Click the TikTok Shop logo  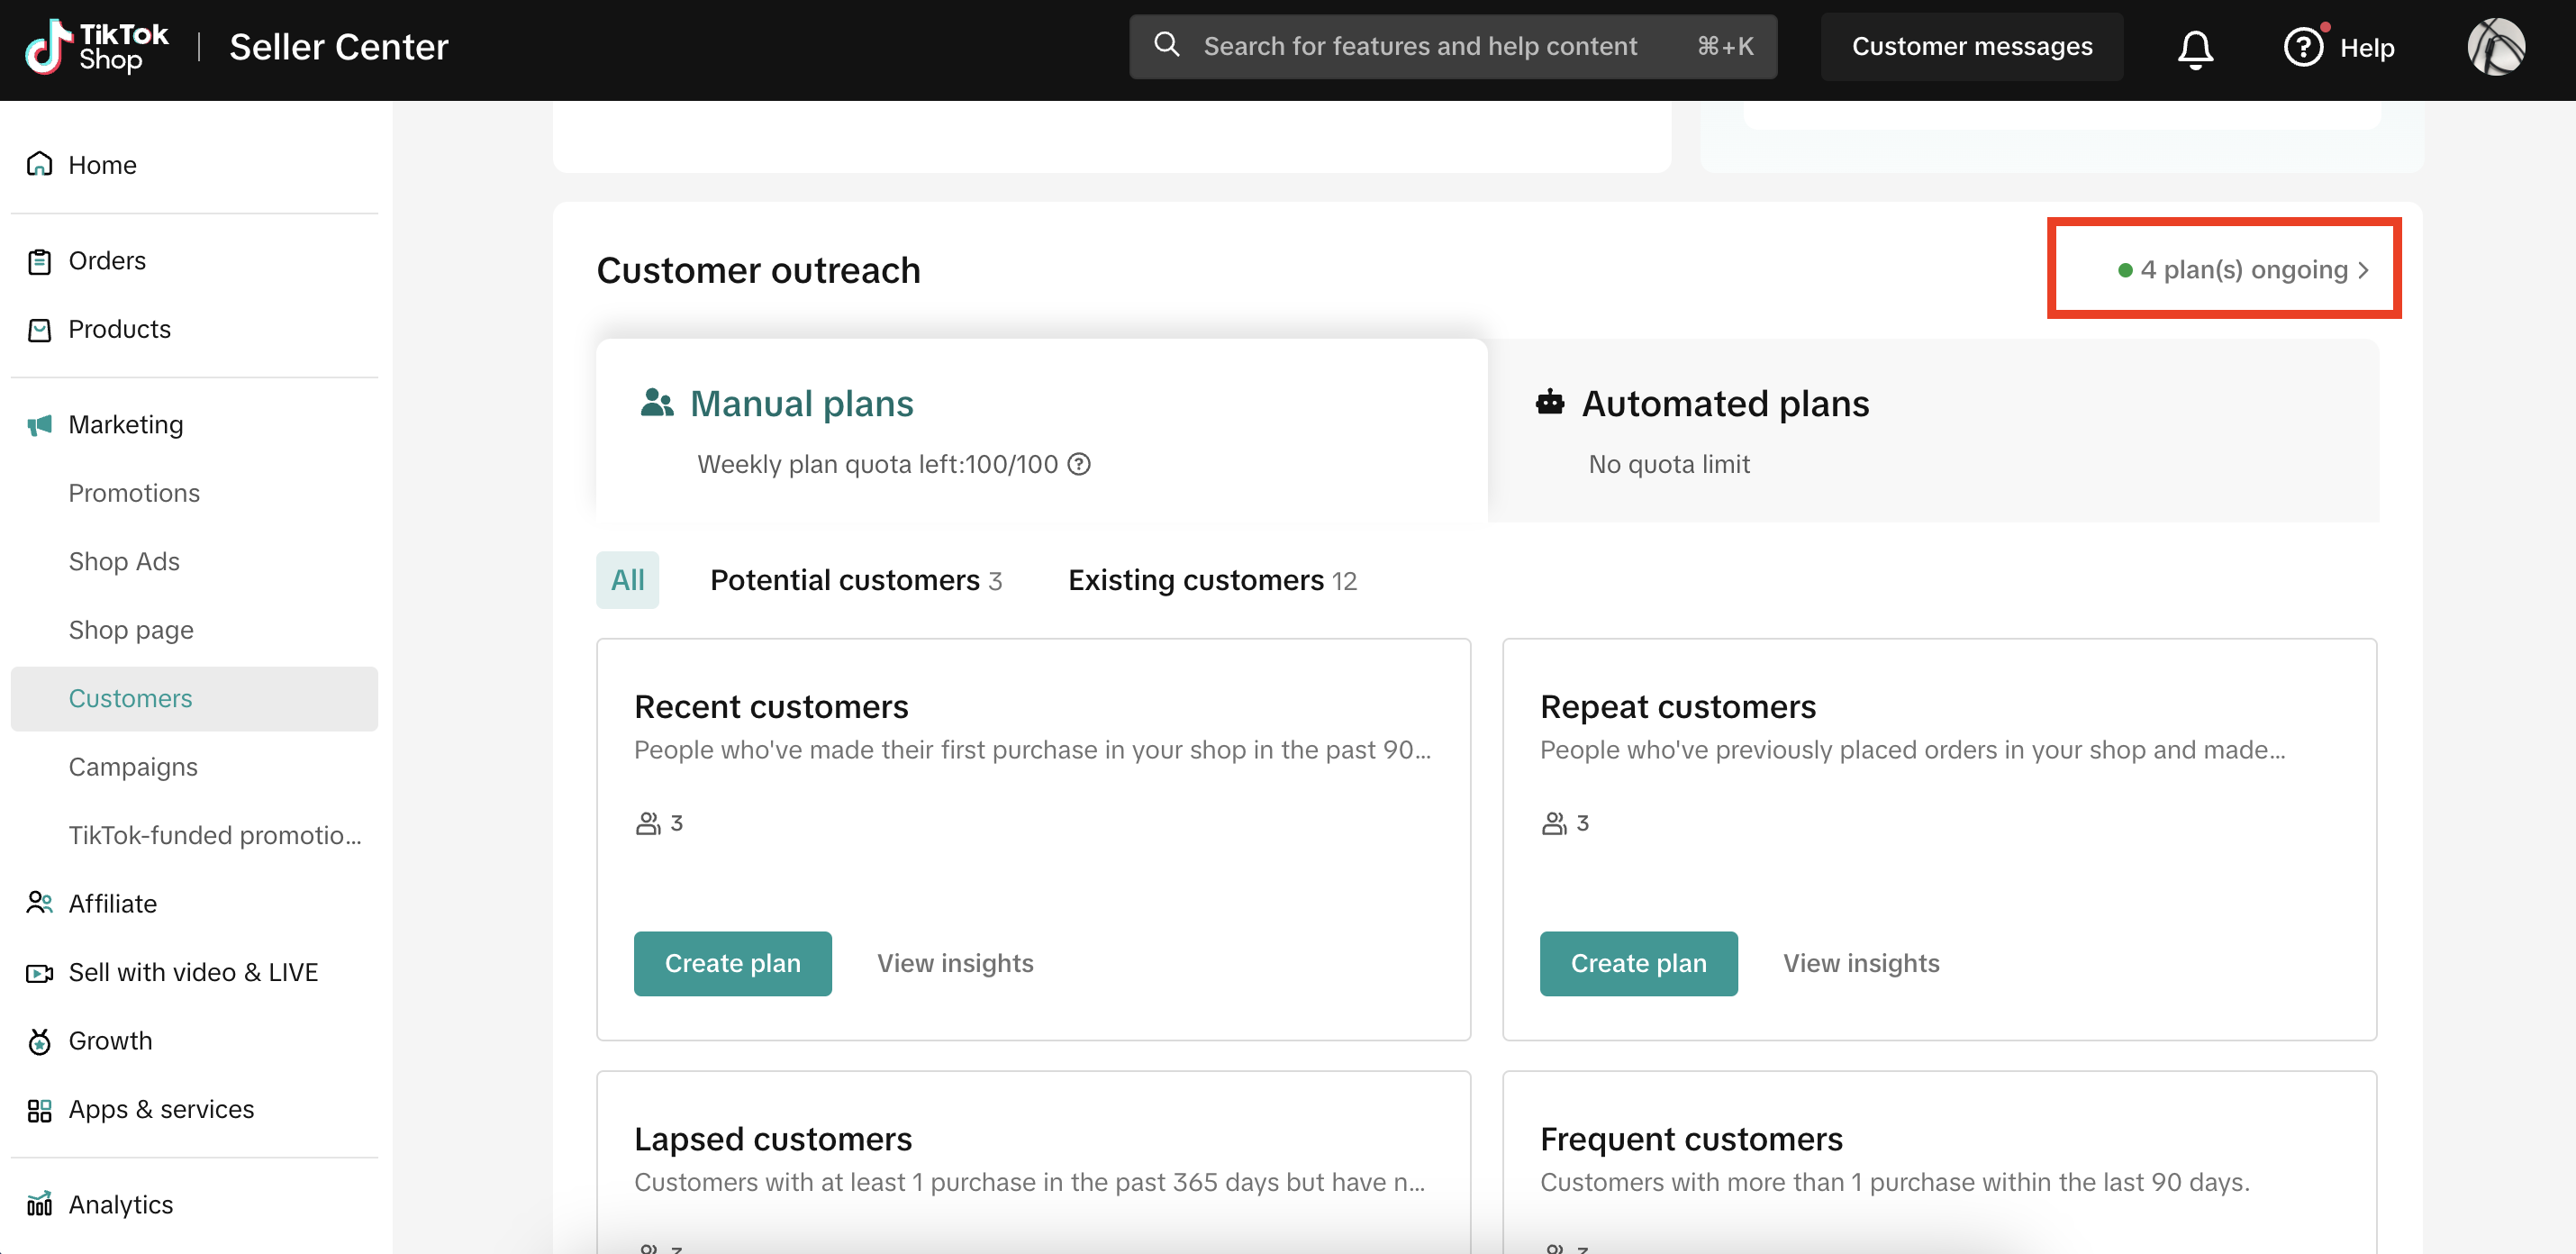pyautogui.click(x=97, y=47)
